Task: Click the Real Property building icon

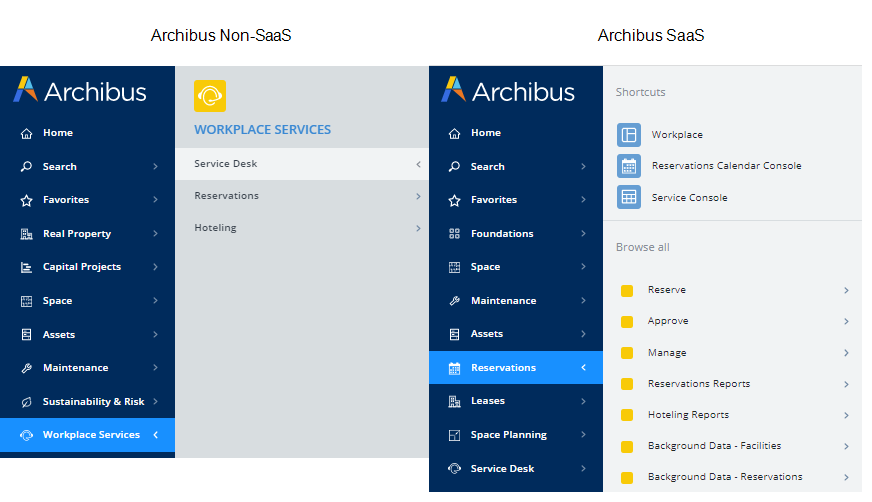Action: coord(26,234)
